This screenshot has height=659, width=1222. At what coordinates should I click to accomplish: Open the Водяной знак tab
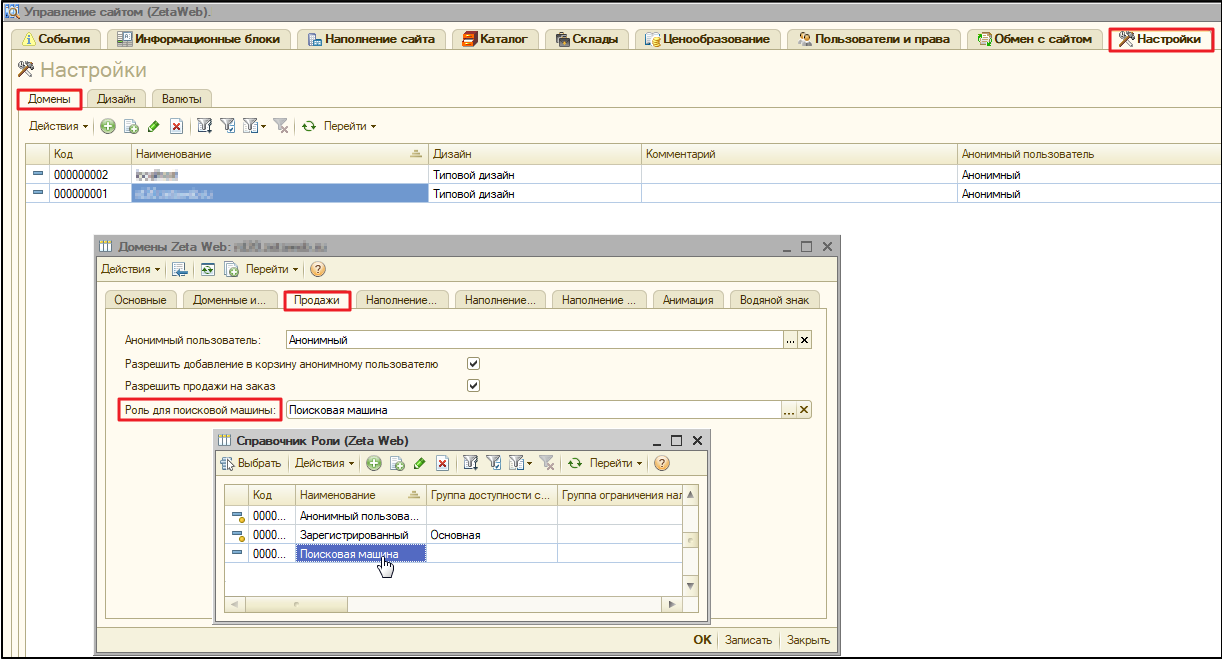click(x=775, y=299)
